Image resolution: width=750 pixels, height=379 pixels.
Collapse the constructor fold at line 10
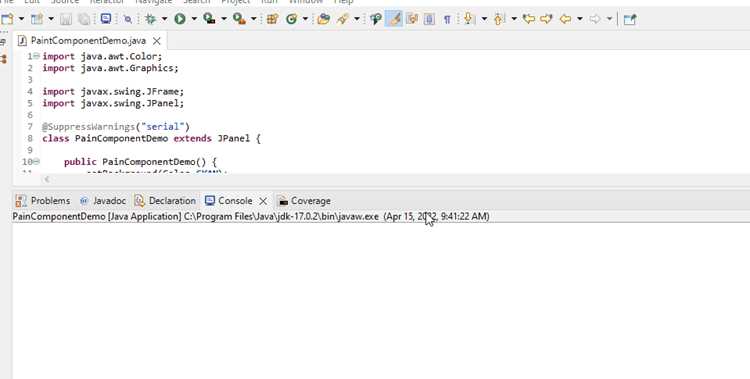coord(37,162)
